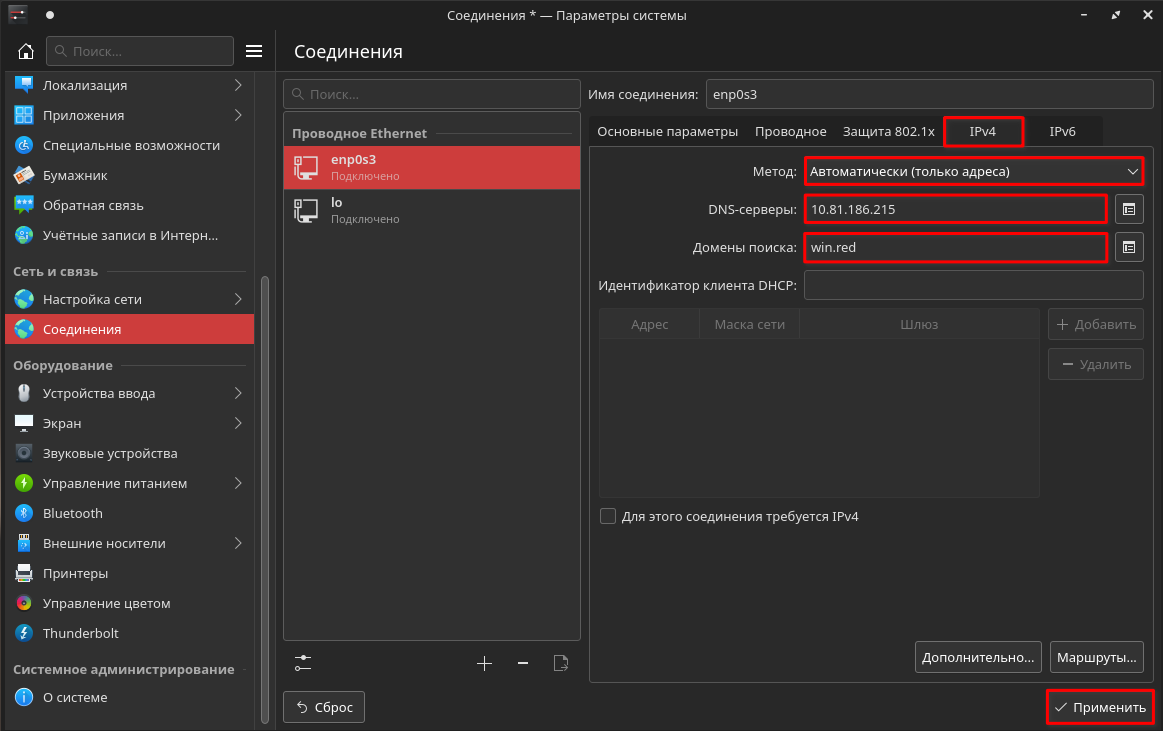Click the export connection icon
The height and width of the screenshot is (731, 1163).
(561, 663)
